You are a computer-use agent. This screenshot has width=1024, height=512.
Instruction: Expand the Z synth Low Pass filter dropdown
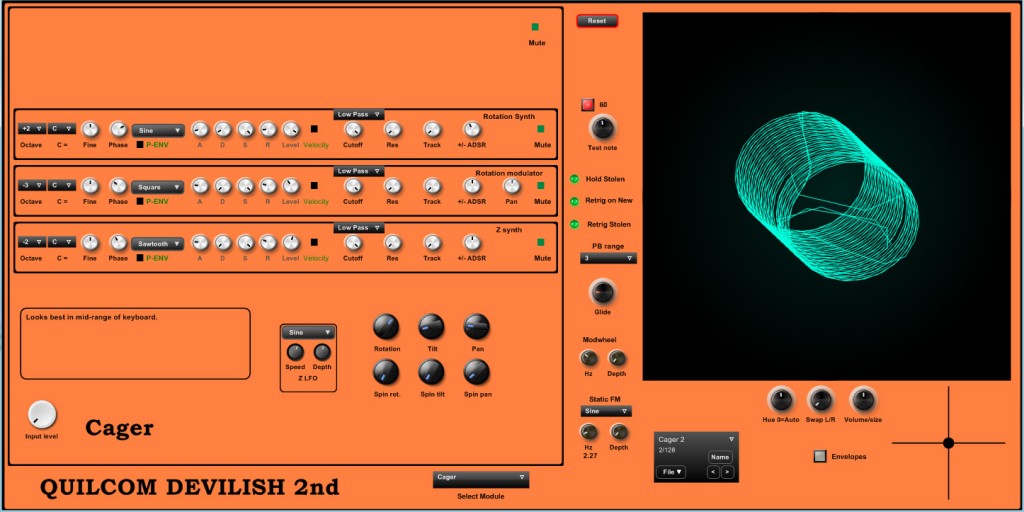pos(359,228)
